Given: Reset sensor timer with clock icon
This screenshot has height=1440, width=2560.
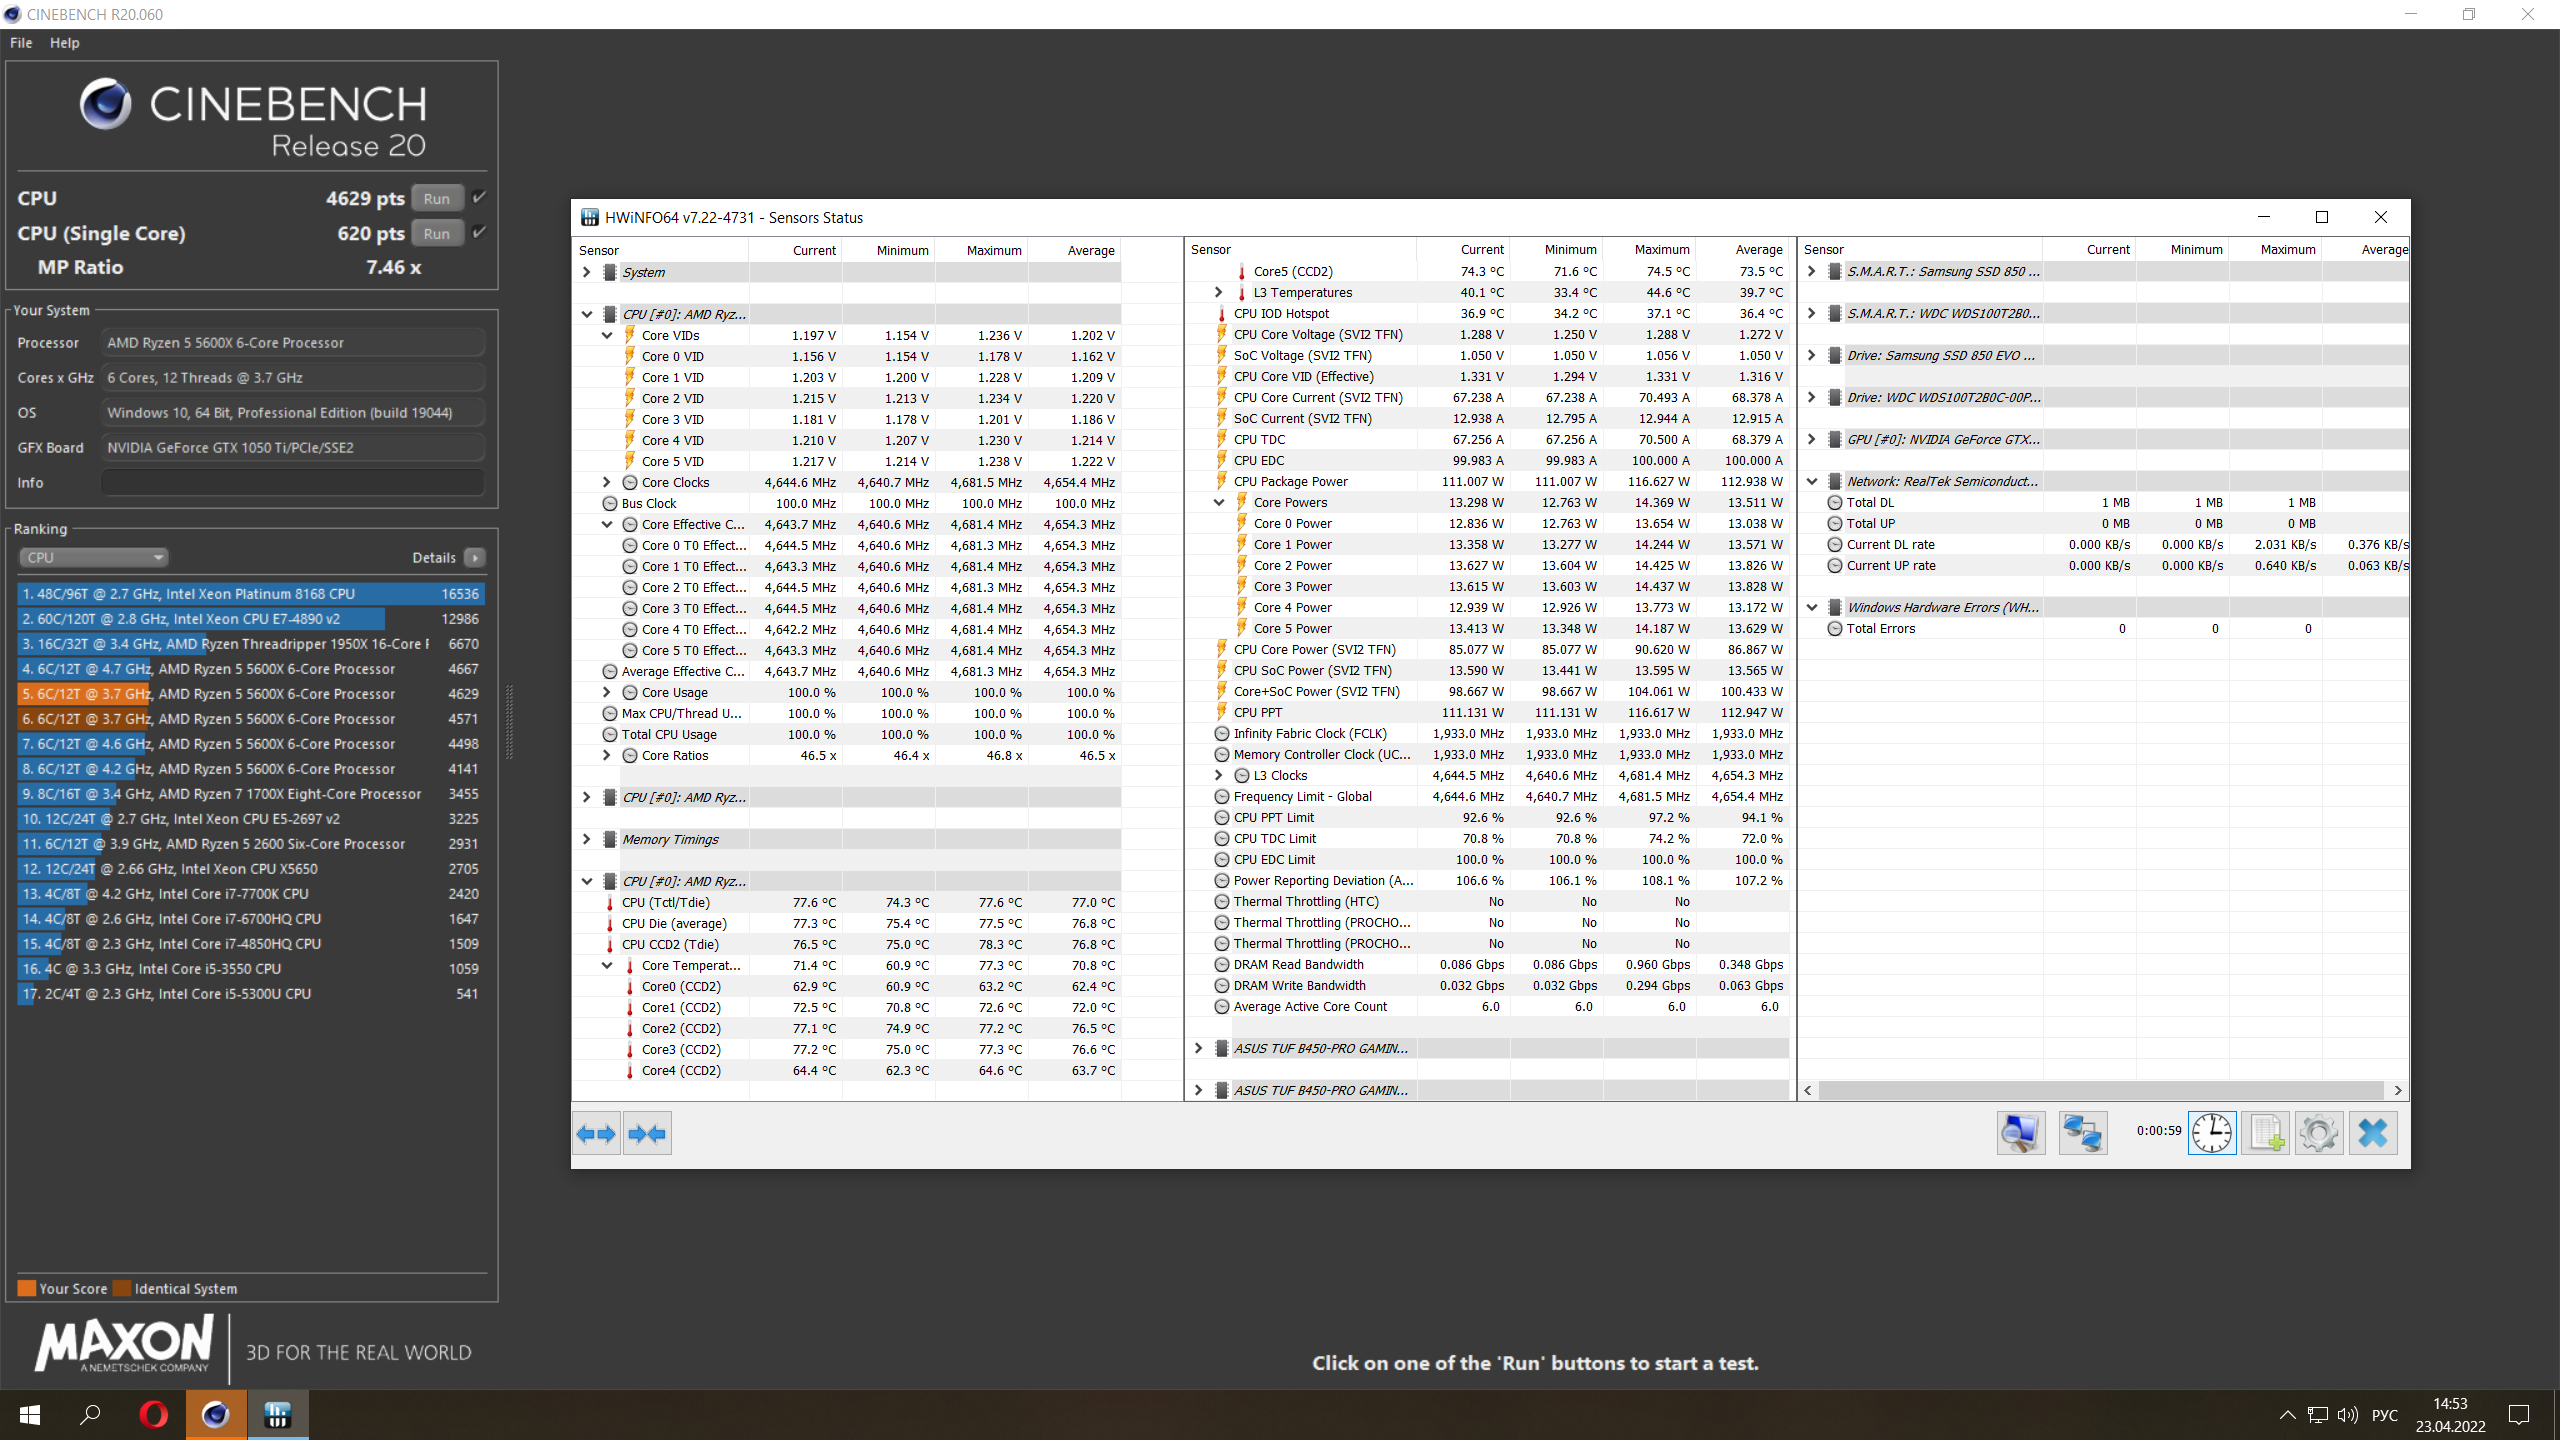Looking at the screenshot, I should click(2211, 1133).
